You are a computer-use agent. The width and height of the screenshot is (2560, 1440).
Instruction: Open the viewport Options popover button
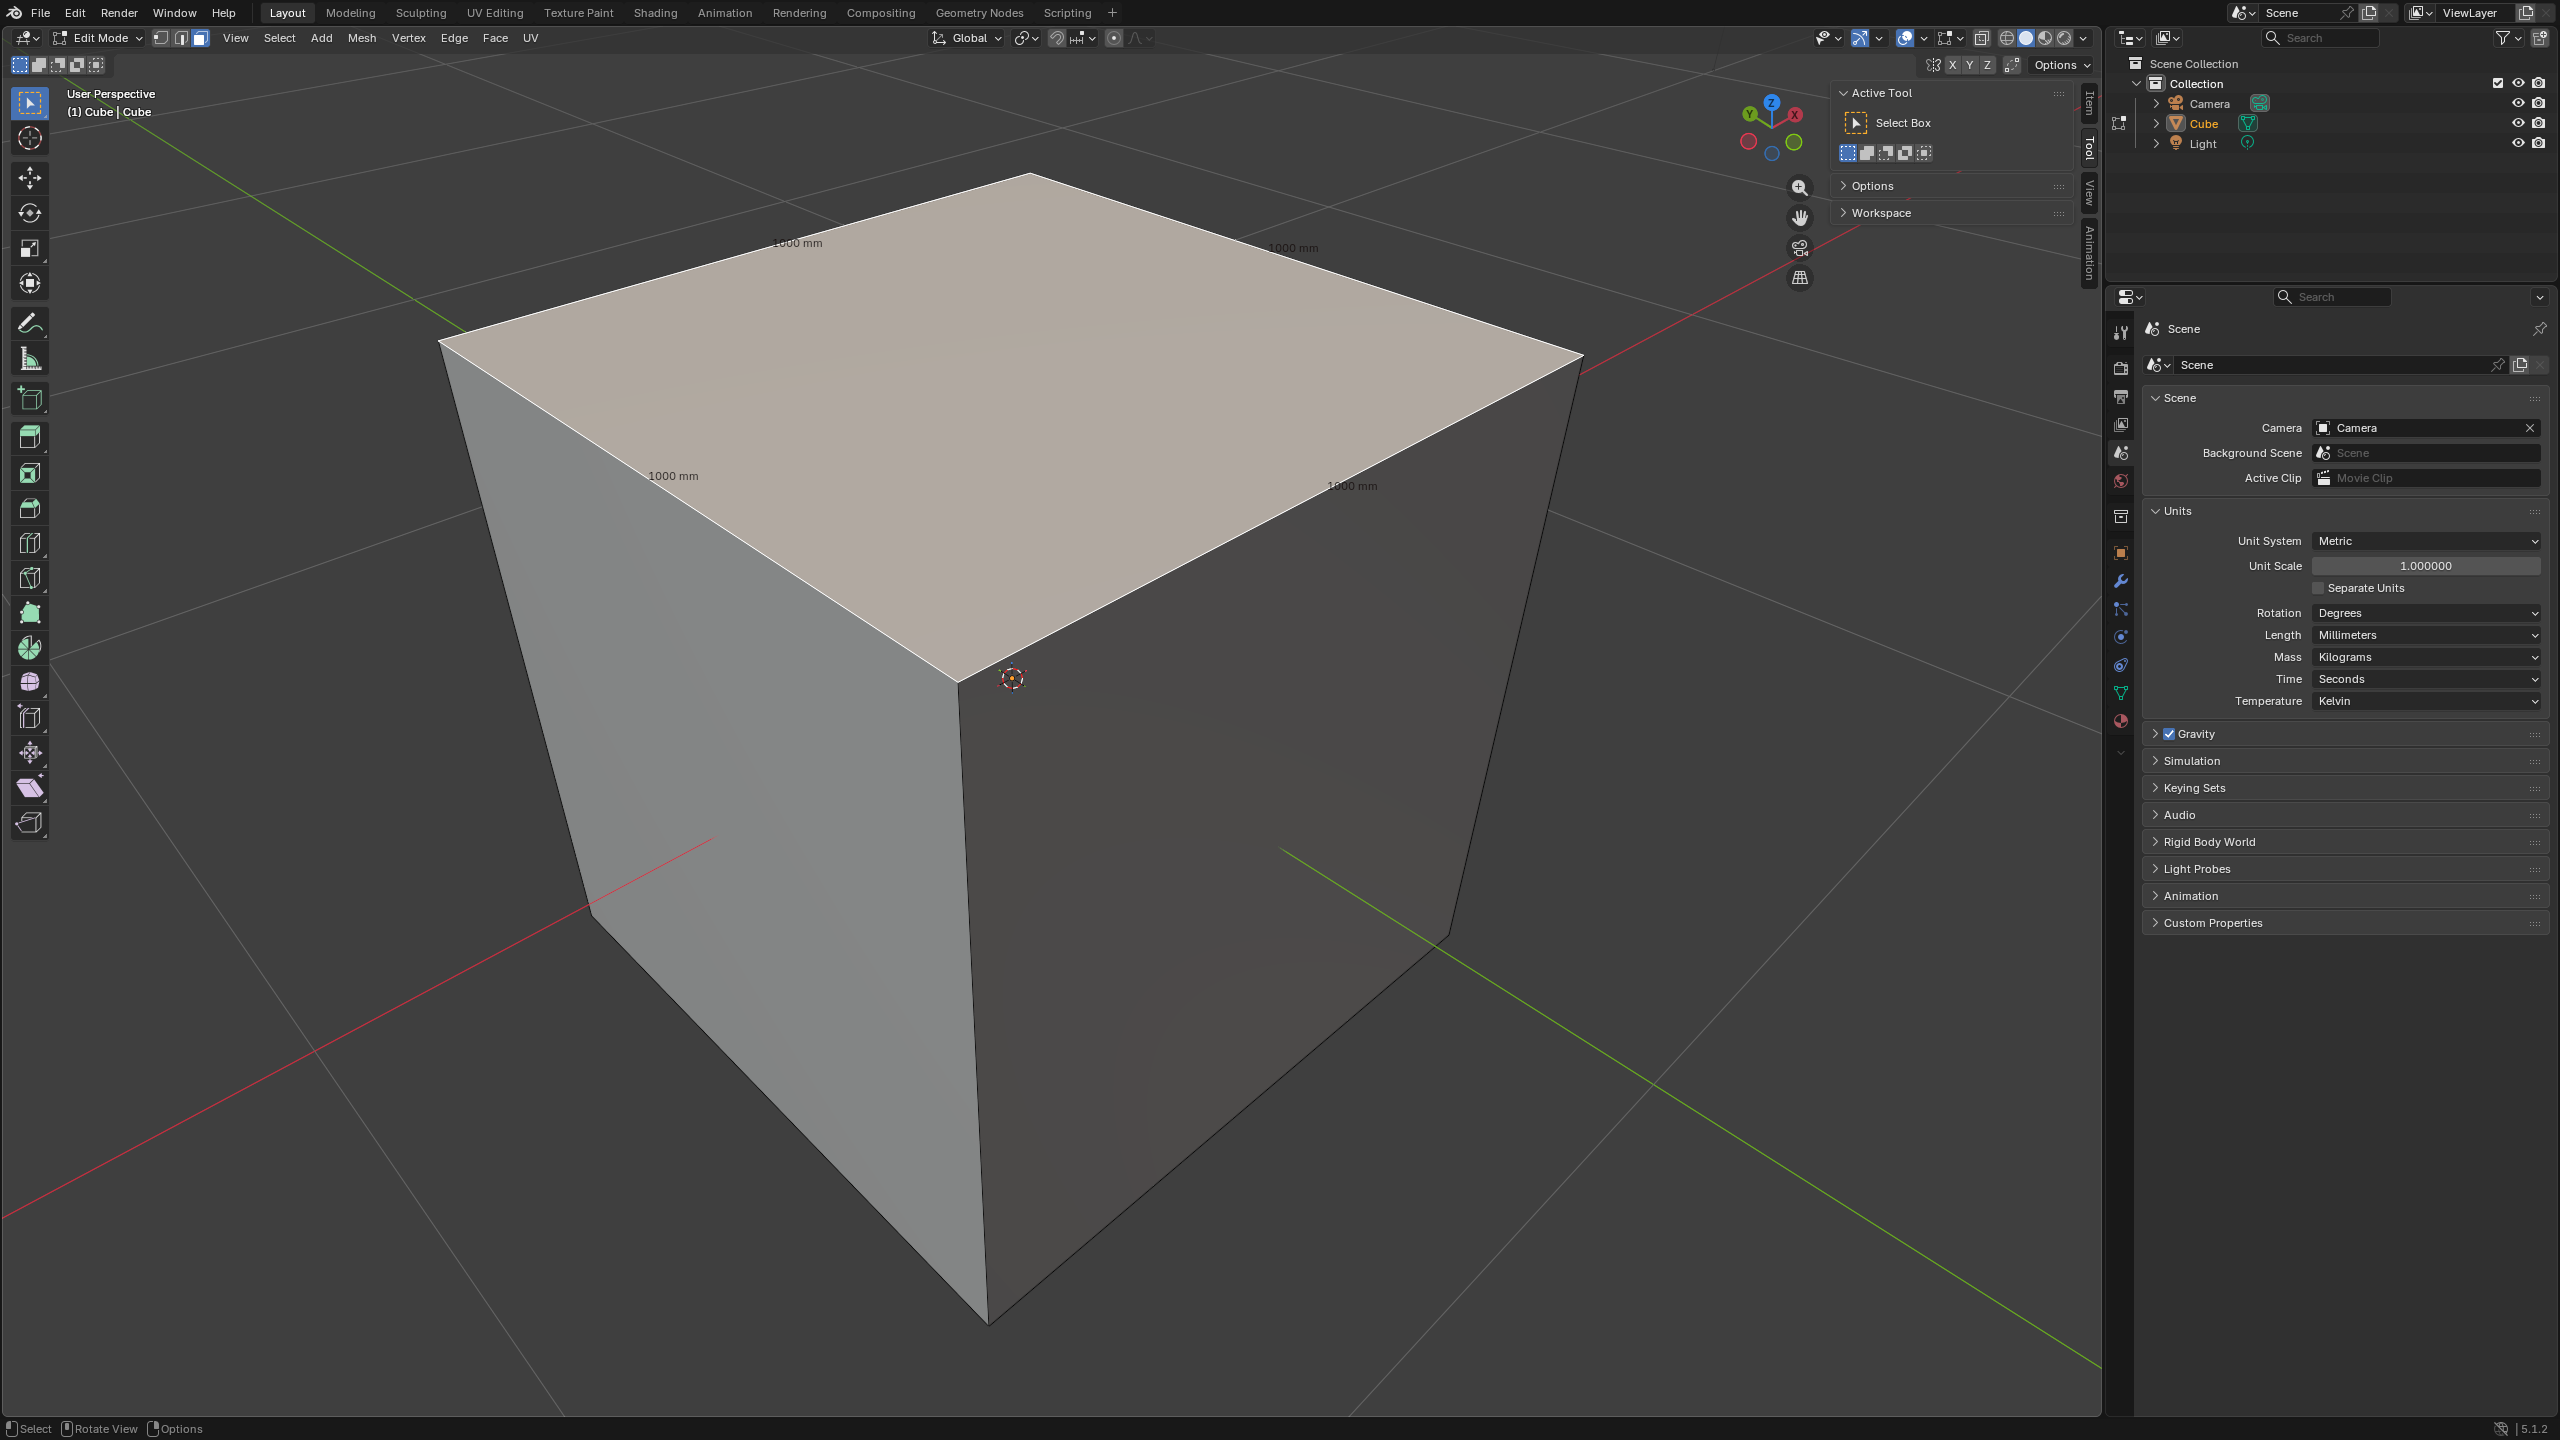(x=2062, y=65)
